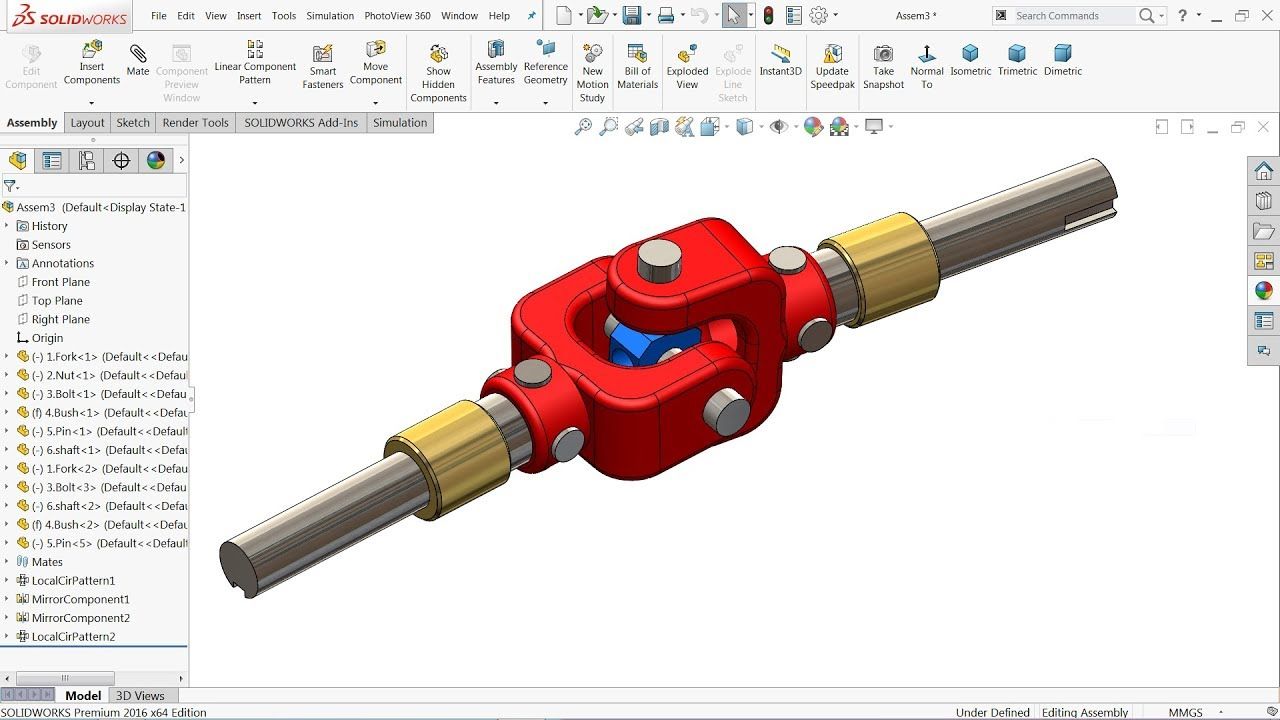The height and width of the screenshot is (720, 1280).
Task: Click Show Hidden Components
Action: [438, 72]
